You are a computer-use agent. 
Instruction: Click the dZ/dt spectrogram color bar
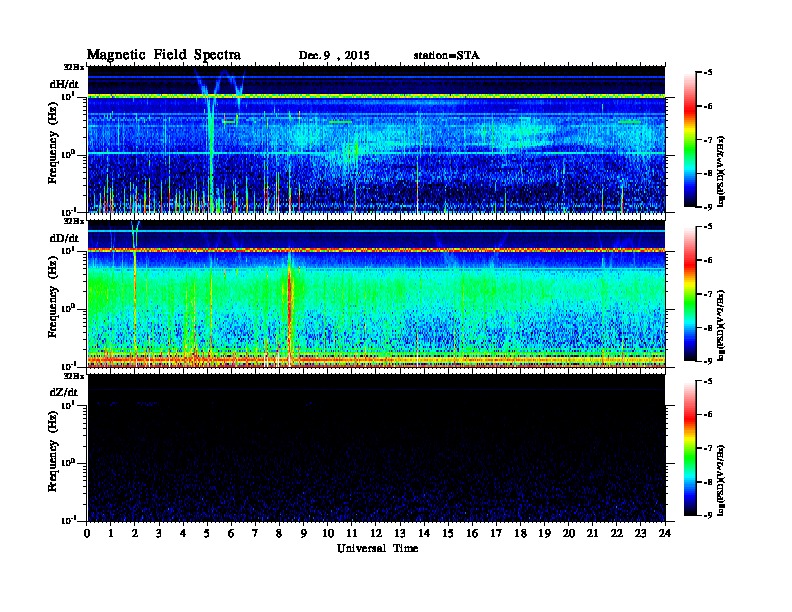690,448
